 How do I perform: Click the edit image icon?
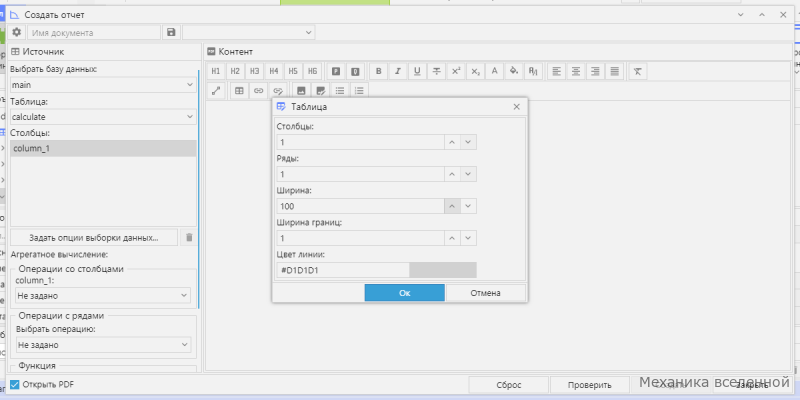point(320,91)
